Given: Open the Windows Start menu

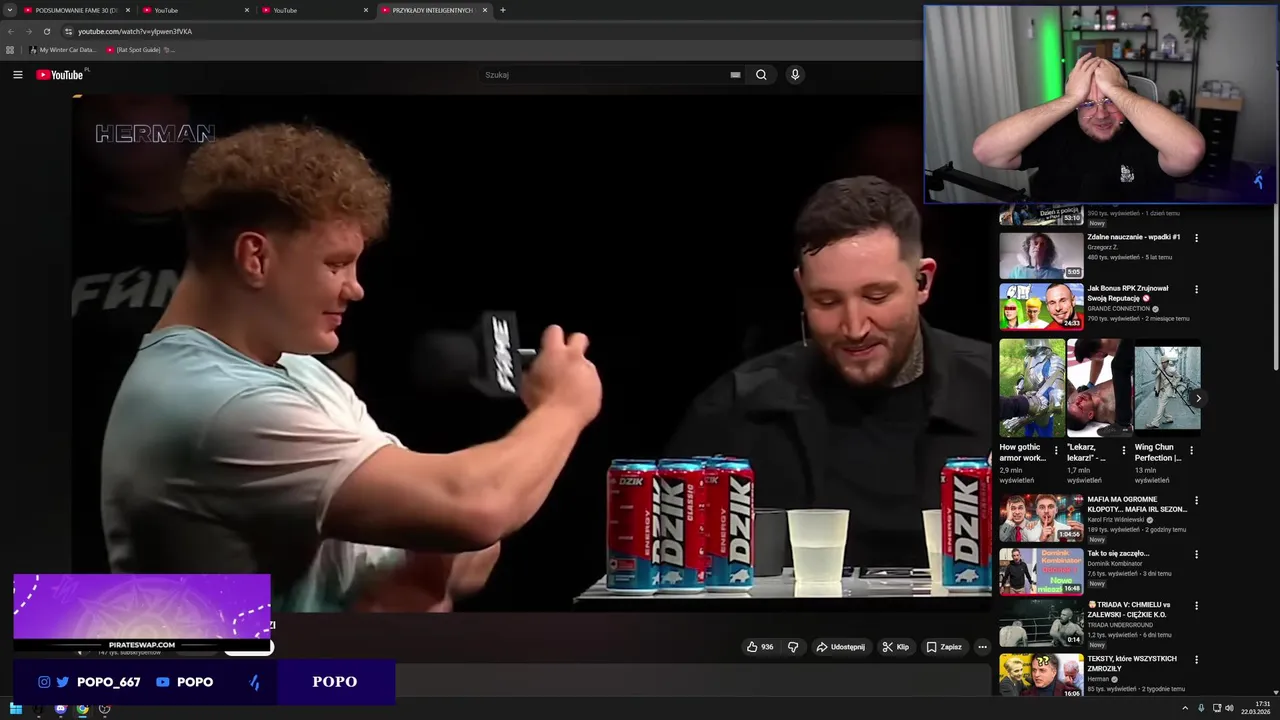Looking at the screenshot, I should click(x=15, y=709).
